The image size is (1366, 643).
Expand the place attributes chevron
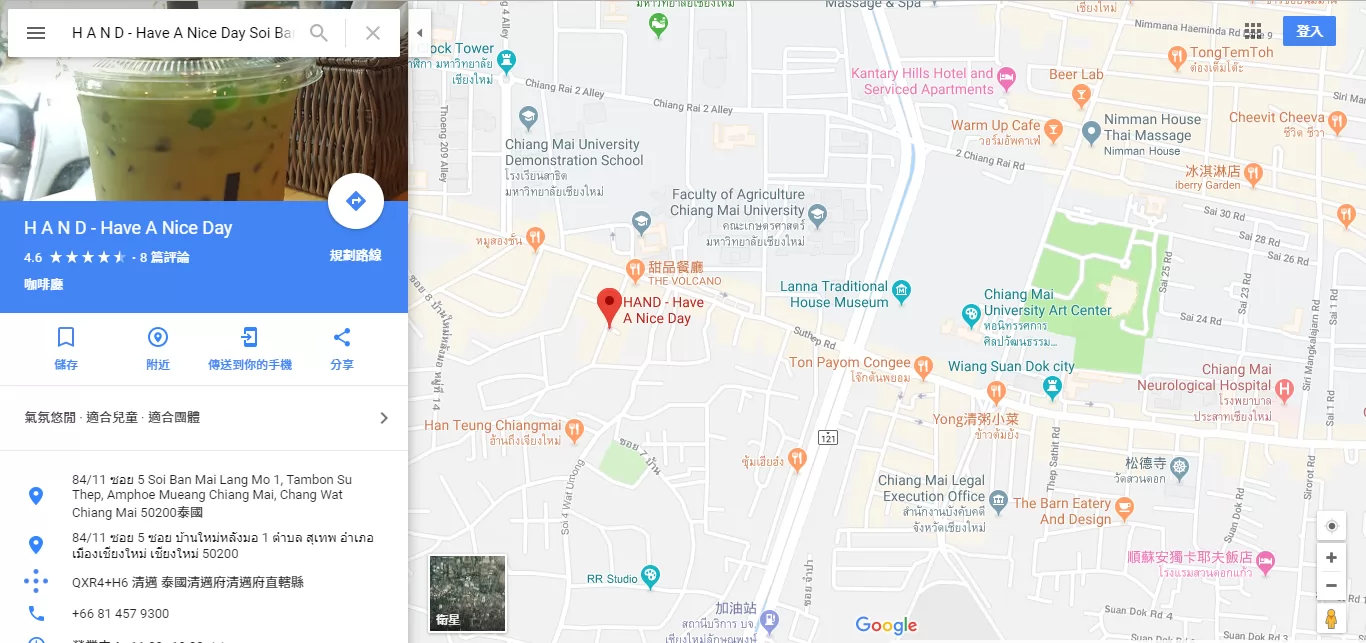(x=384, y=418)
